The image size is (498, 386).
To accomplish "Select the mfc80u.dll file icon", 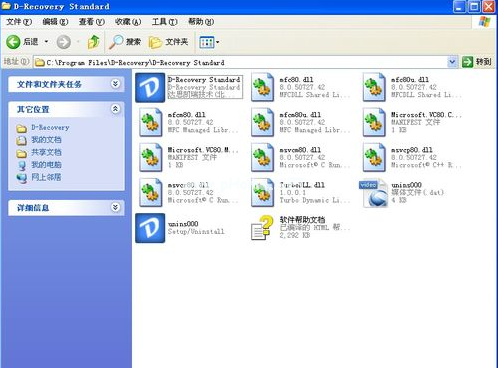I will click(x=374, y=87).
